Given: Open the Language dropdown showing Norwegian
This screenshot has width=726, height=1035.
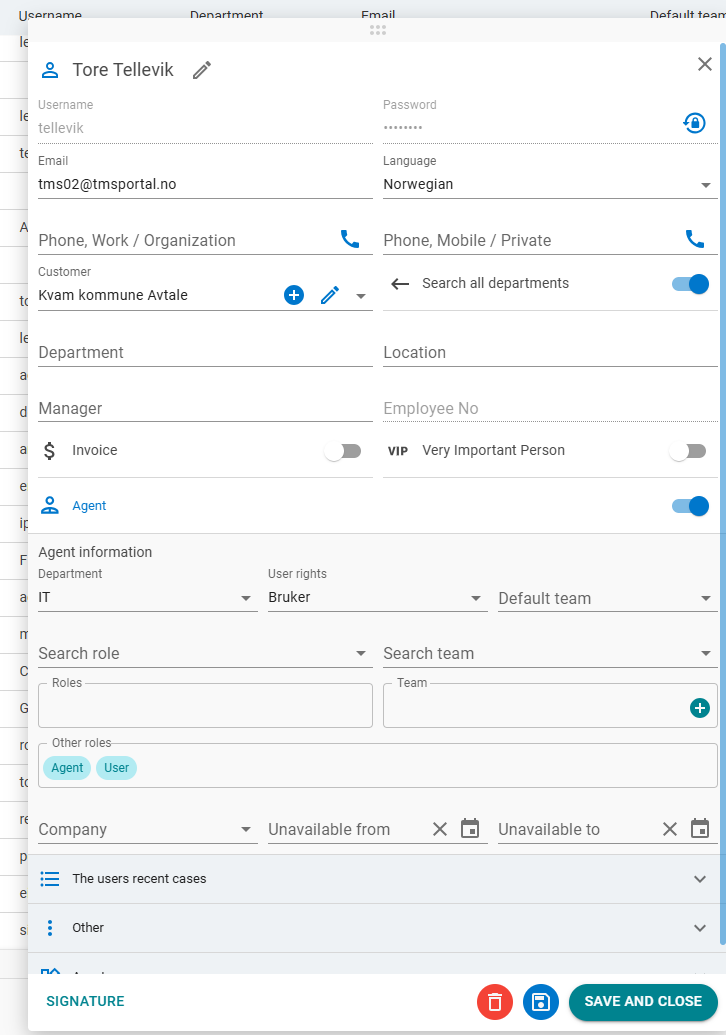Looking at the screenshot, I should [x=550, y=185].
